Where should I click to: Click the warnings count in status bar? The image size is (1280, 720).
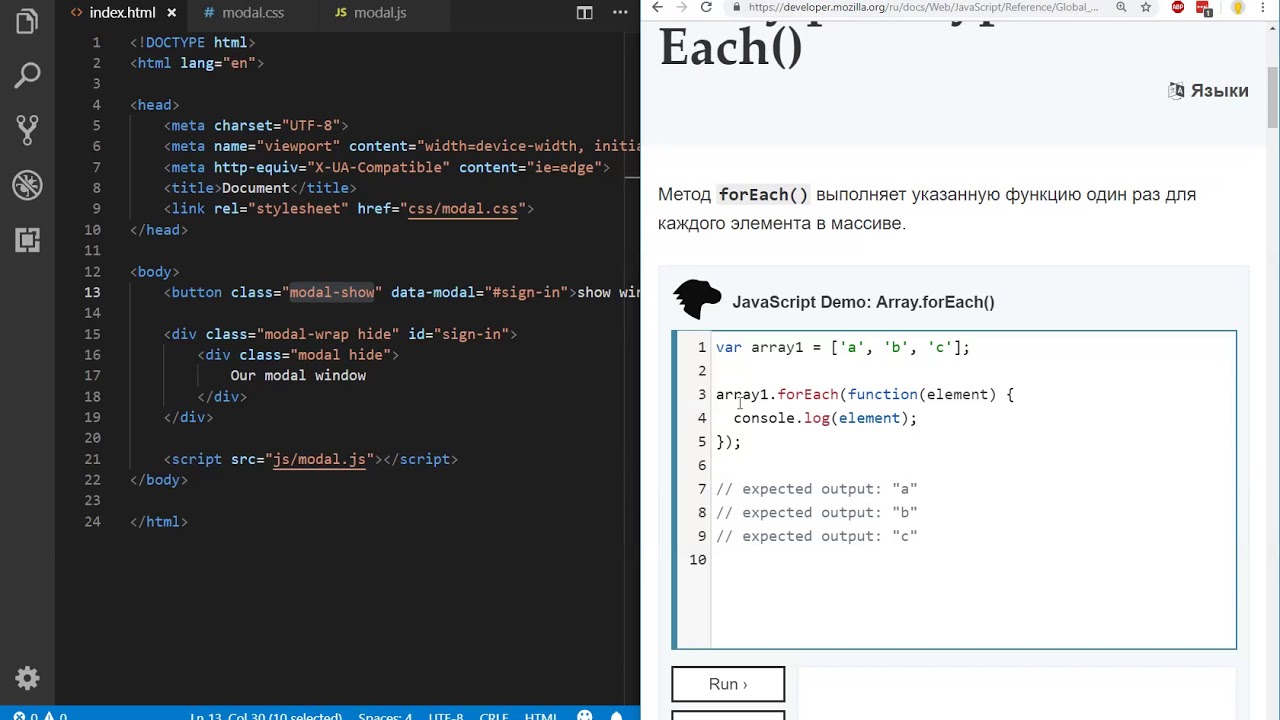coord(56,716)
